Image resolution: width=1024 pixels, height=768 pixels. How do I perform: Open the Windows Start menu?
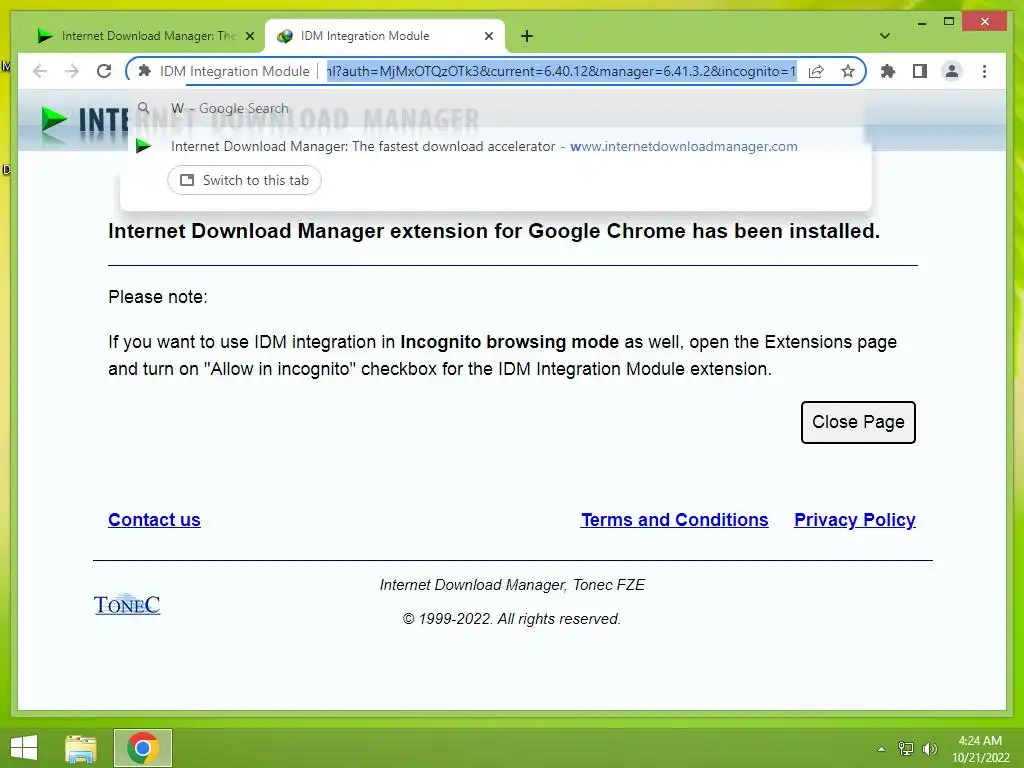coord(24,748)
